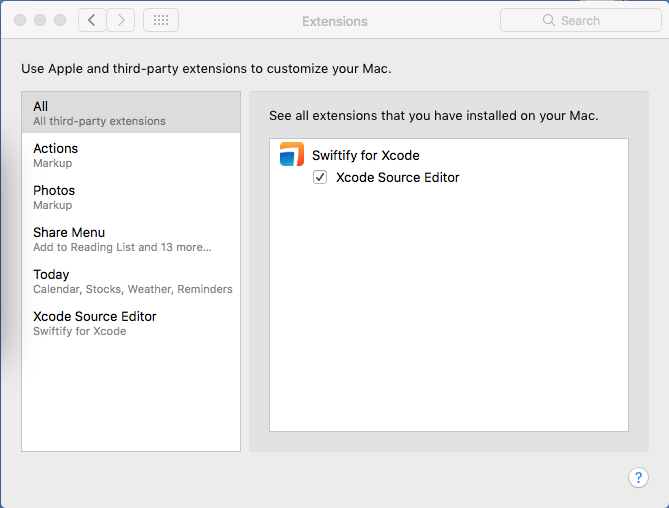Select the All extensions category
This screenshot has width=669, height=508.
[x=131, y=113]
